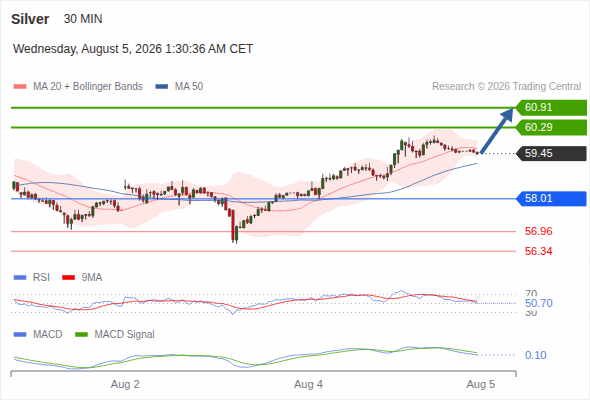Click the Research © 2026 Trading Central credit

(x=506, y=87)
